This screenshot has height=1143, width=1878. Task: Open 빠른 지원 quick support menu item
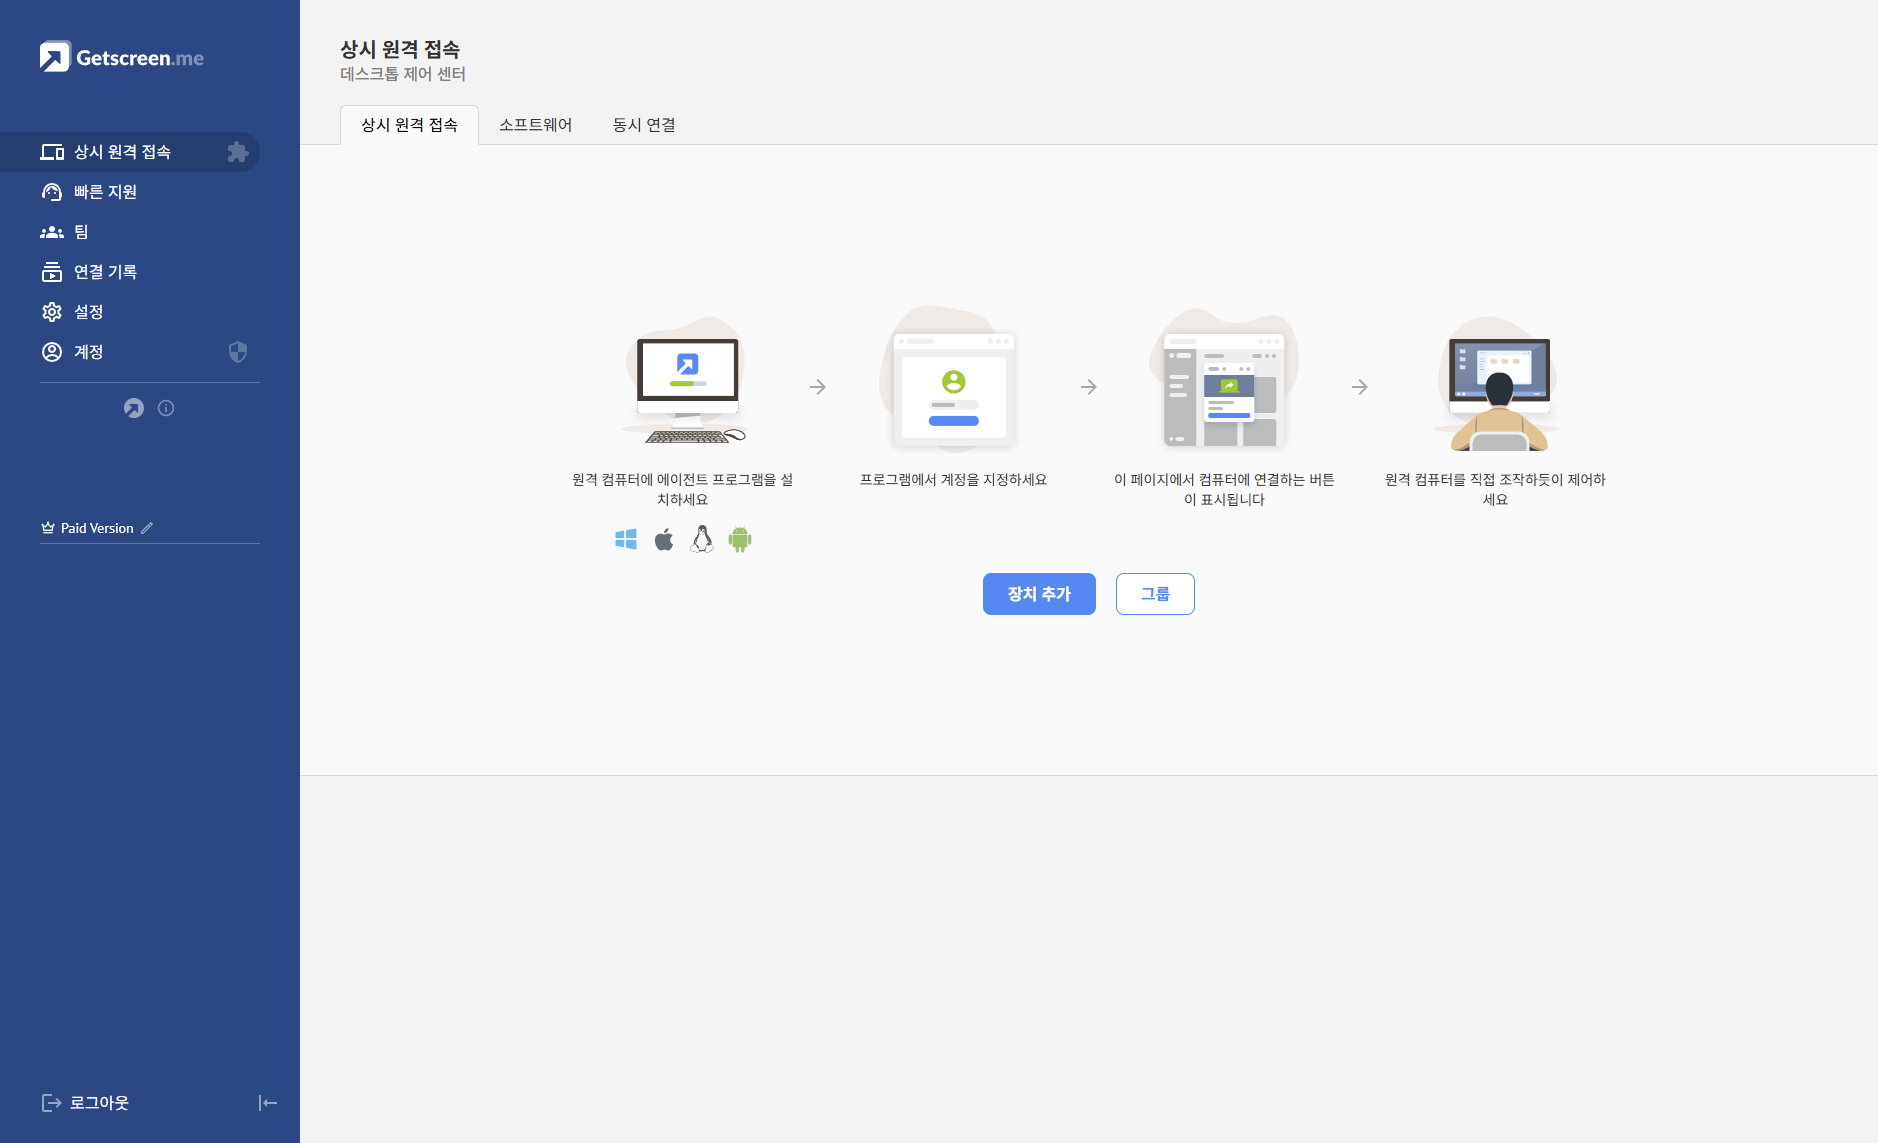105,192
